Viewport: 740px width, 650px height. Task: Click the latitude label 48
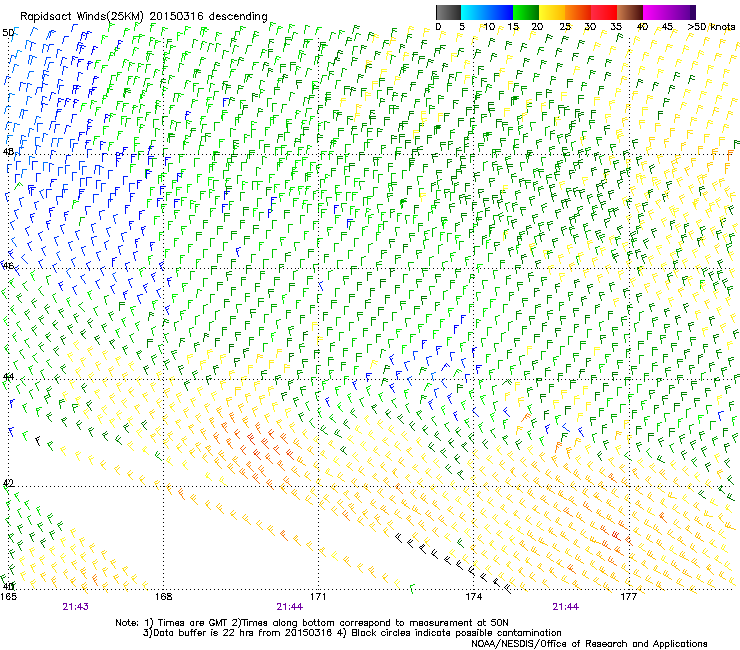point(8,152)
